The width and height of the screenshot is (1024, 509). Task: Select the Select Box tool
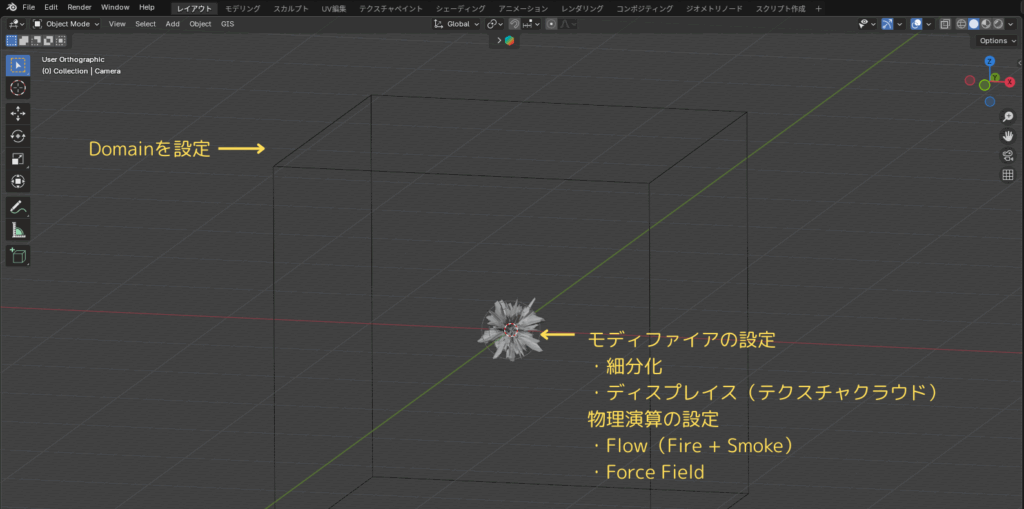[18, 65]
